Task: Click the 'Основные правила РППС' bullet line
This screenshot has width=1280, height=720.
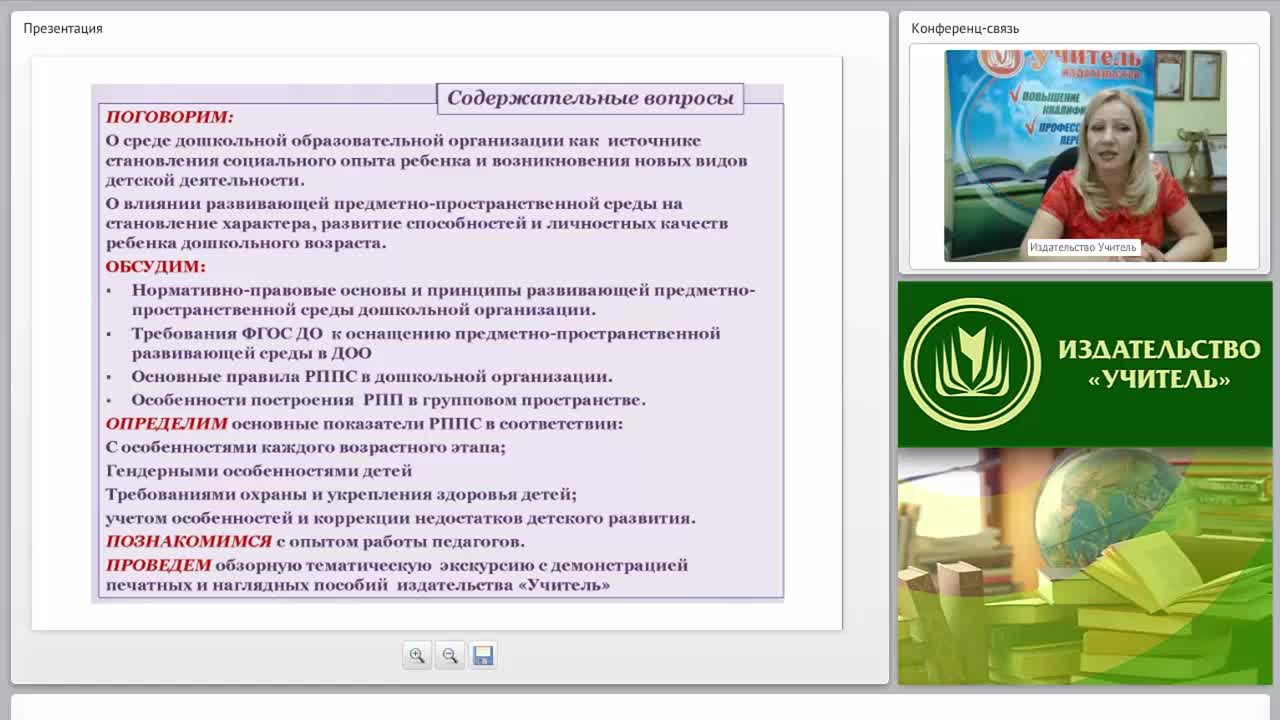Action: pos(372,377)
